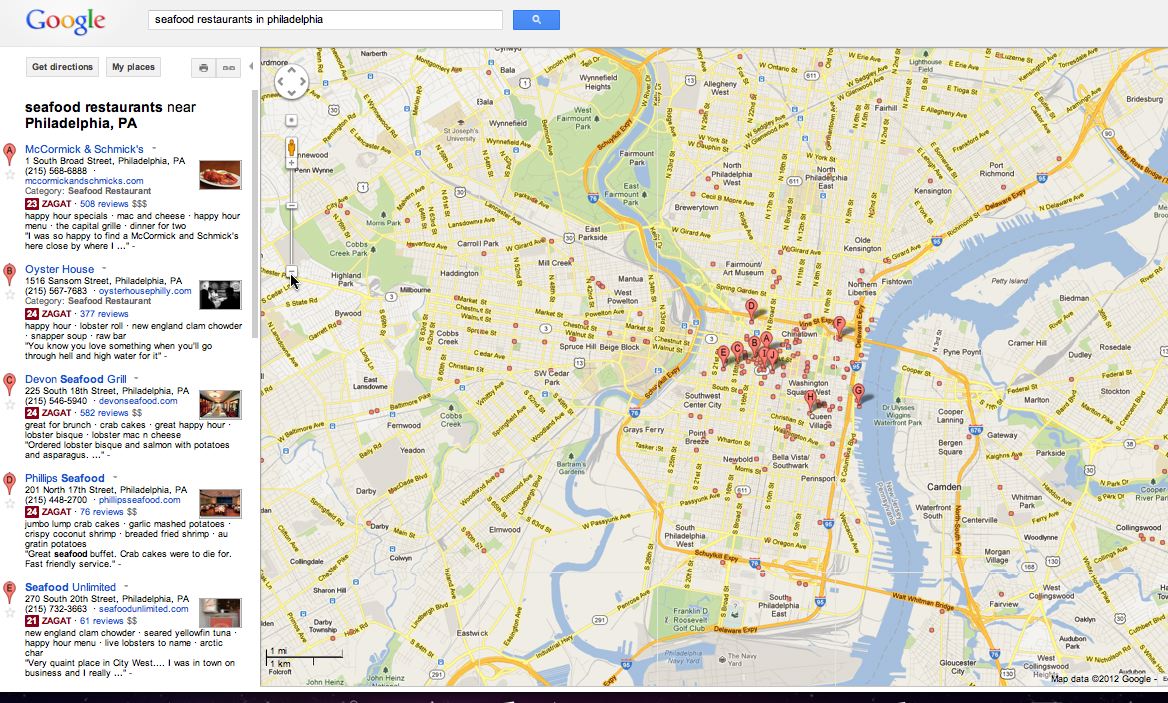Click the zoom slider handle
This screenshot has width=1168, height=703.
pyautogui.click(x=292, y=206)
